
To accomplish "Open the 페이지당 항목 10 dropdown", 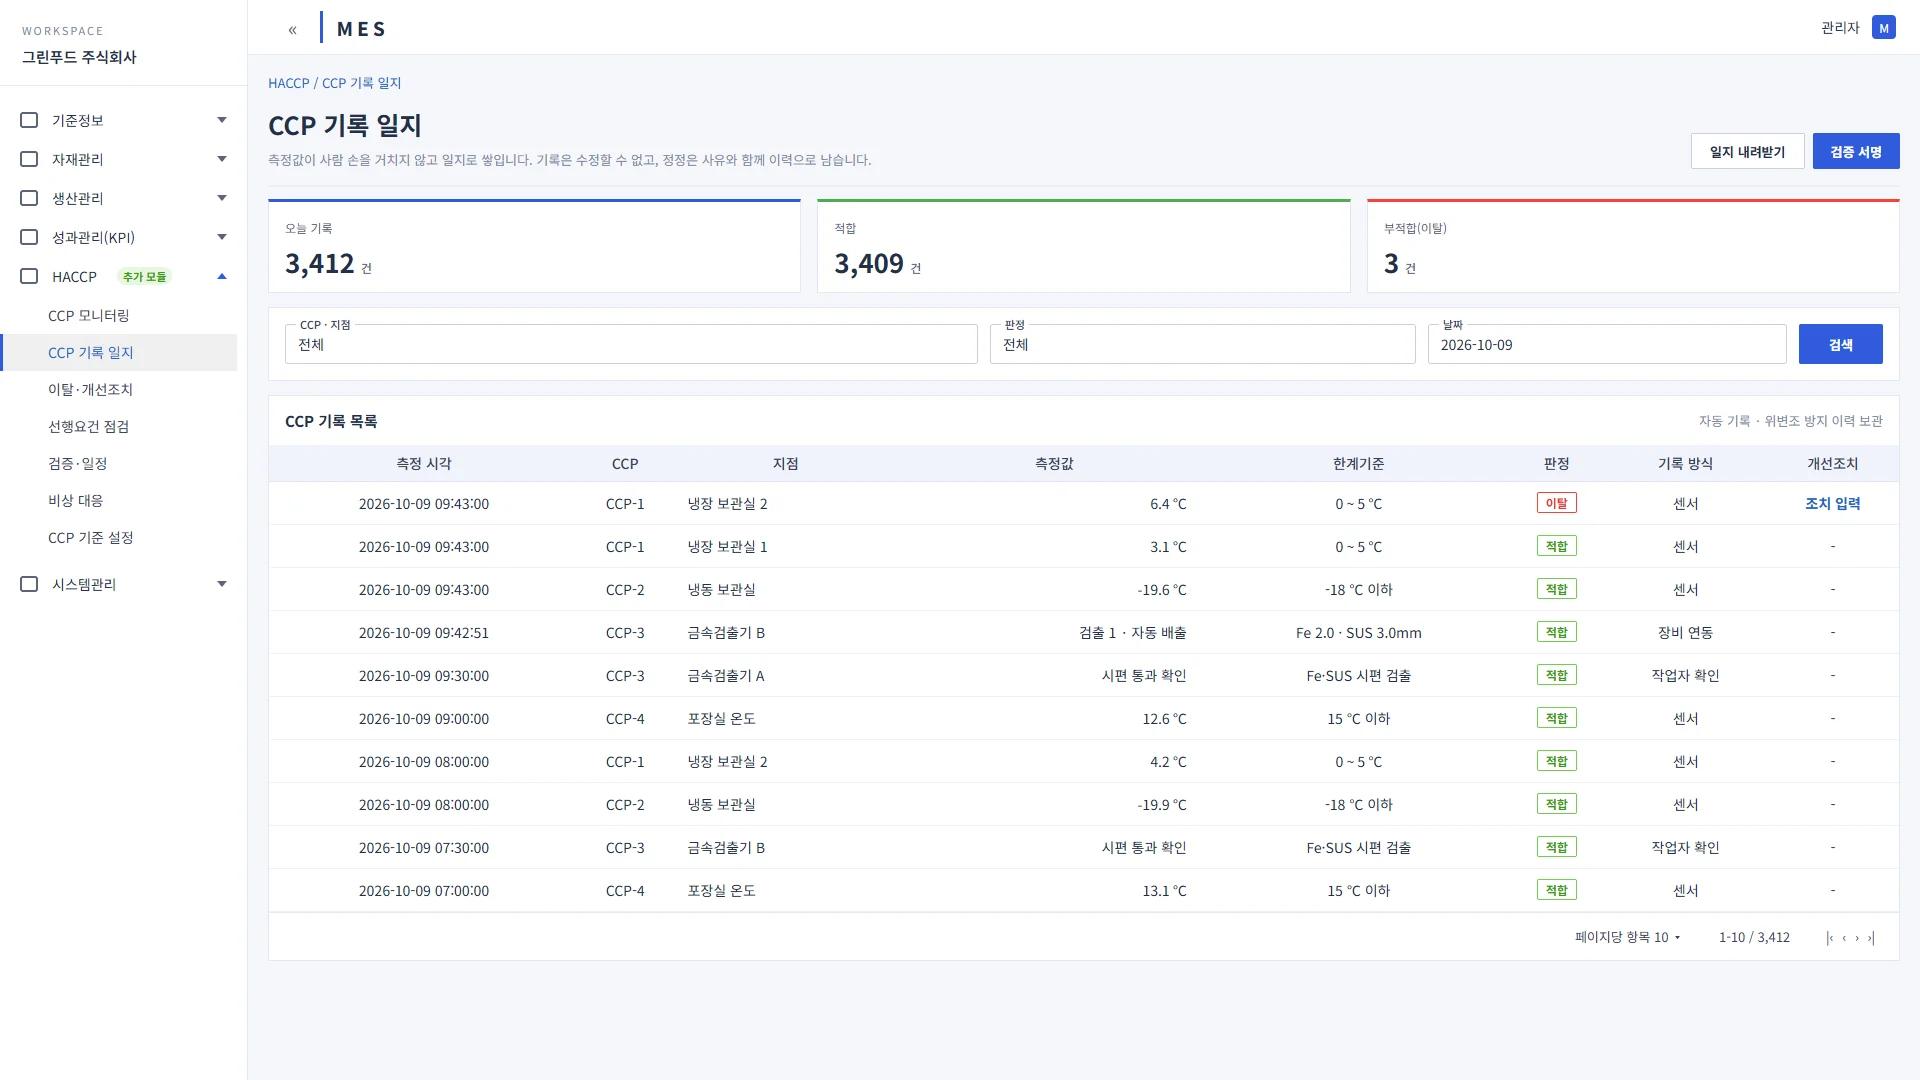I will click(1628, 938).
